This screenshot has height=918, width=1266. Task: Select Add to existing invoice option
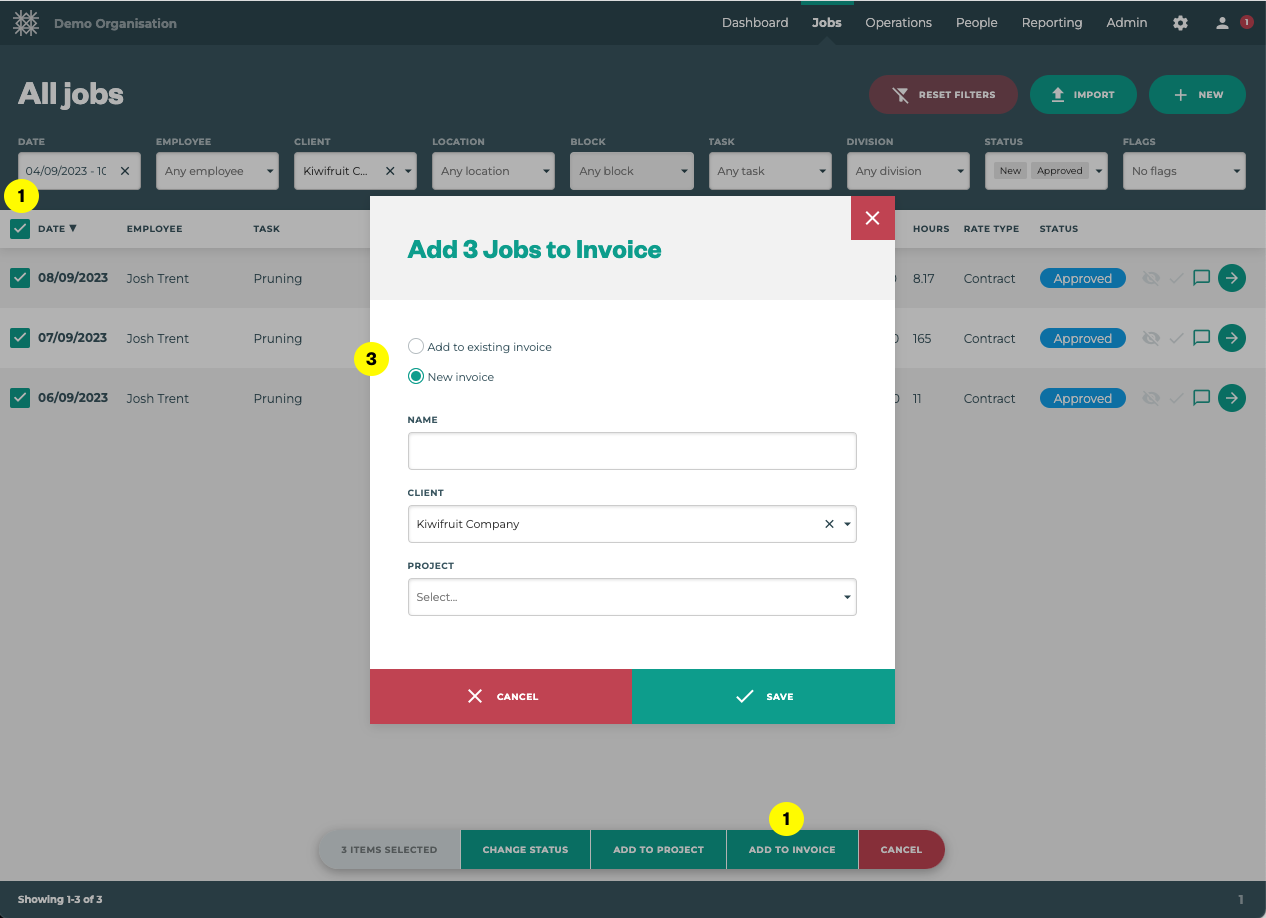coord(416,347)
